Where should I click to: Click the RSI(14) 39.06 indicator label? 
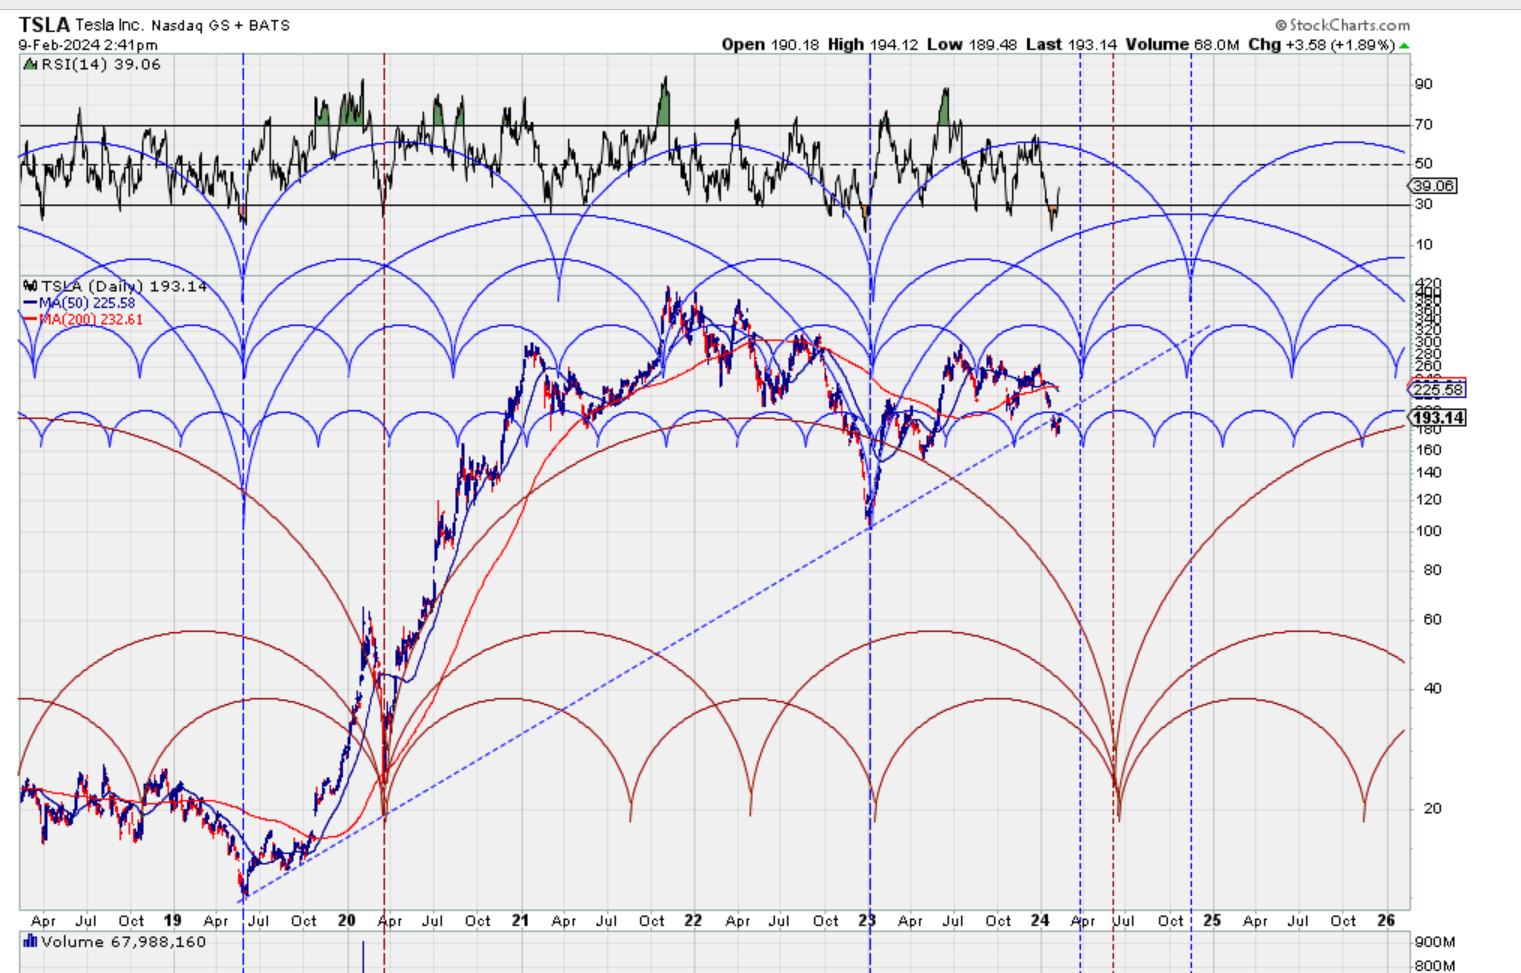pyautogui.click(x=100, y=64)
